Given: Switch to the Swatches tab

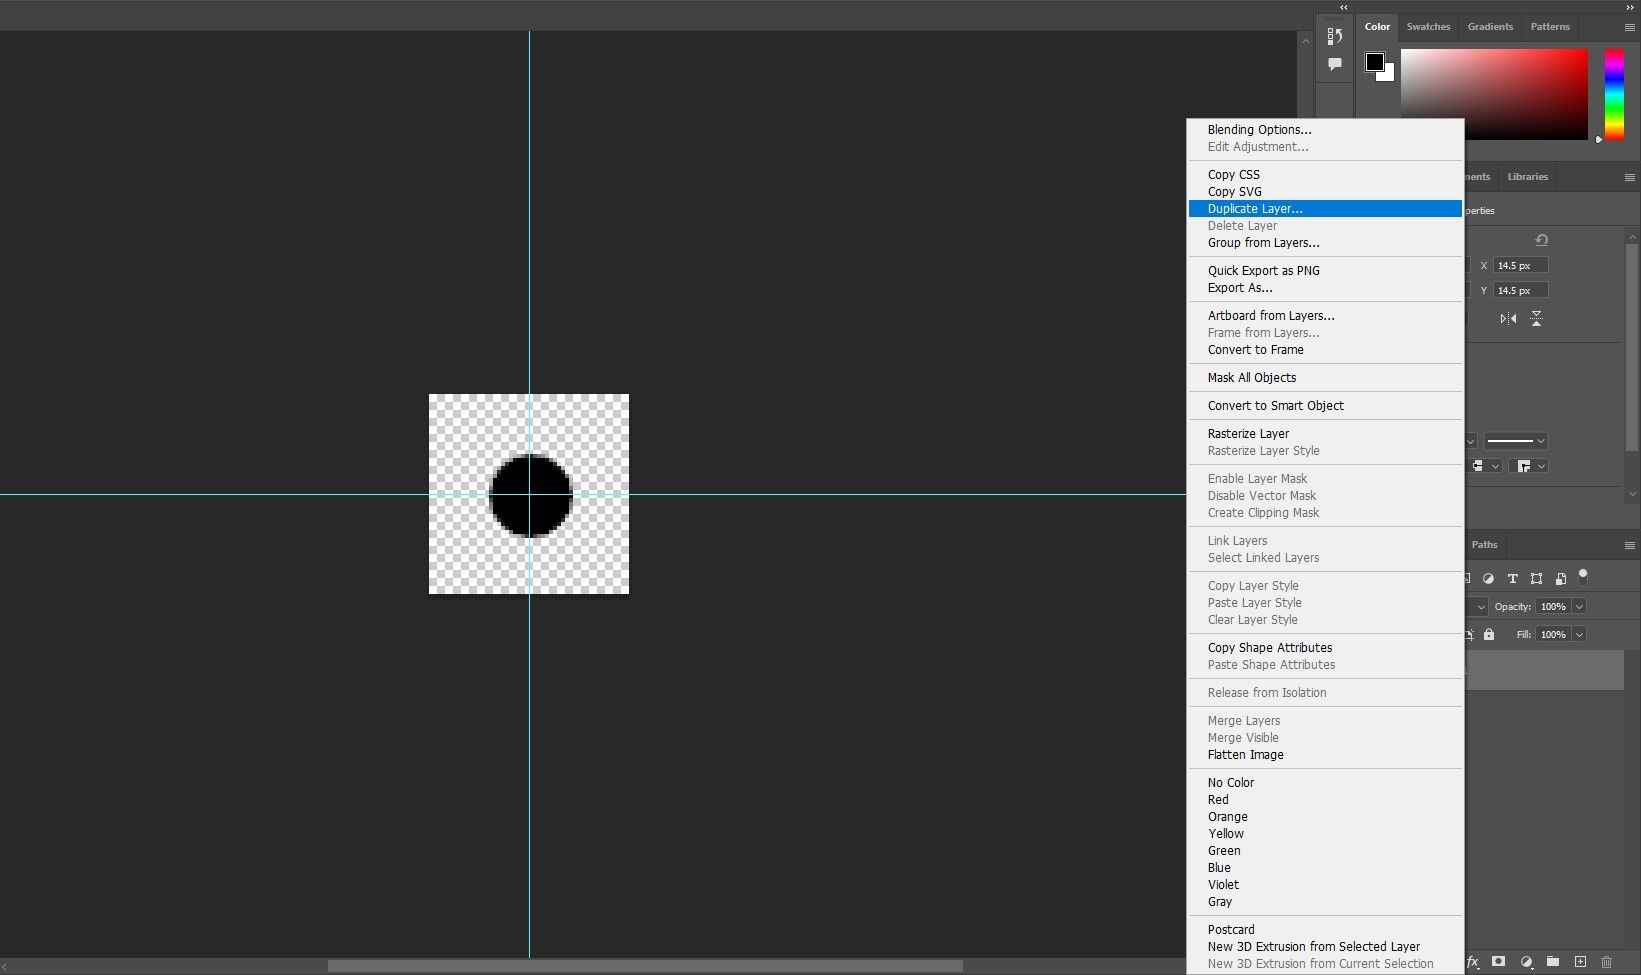Looking at the screenshot, I should (x=1428, y=27).
